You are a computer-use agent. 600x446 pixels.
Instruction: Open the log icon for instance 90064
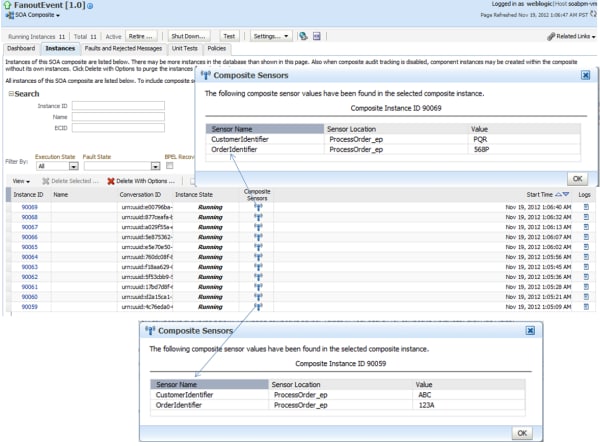pos(586,256)
